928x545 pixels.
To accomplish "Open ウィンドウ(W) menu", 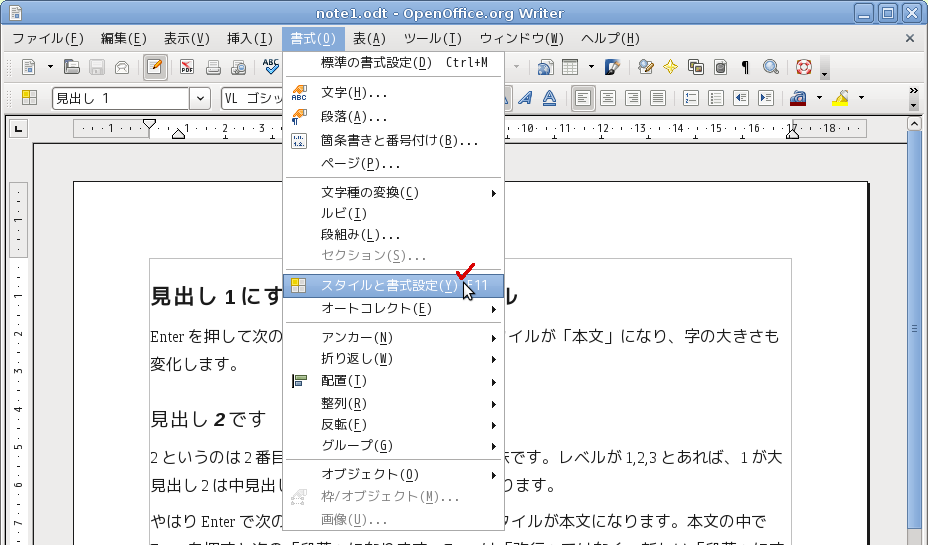I will point(521,39).
